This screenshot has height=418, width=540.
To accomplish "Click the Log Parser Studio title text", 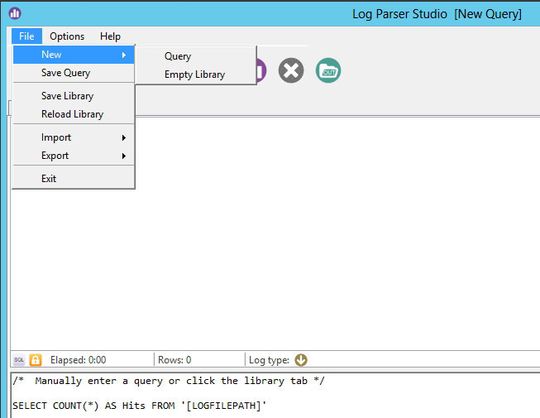I will [399, 14].
